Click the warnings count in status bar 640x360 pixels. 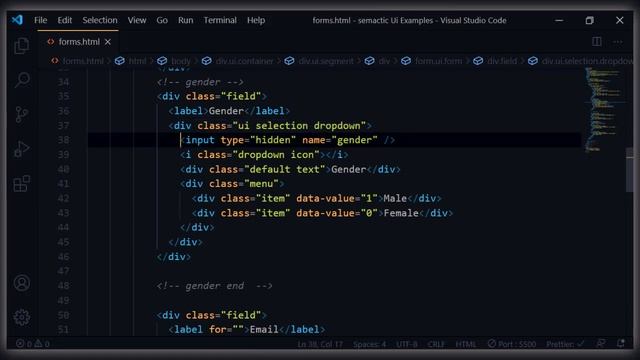42,344
